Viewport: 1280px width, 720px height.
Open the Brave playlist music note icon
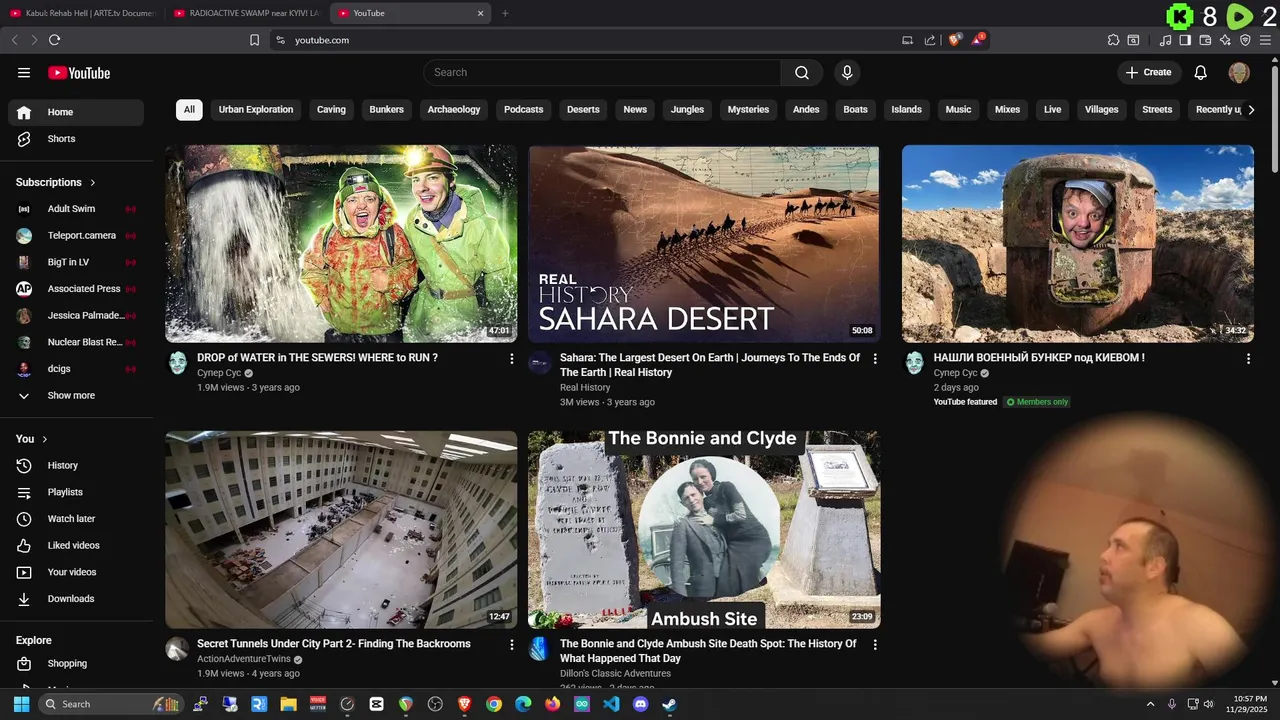click(1165, 40)
